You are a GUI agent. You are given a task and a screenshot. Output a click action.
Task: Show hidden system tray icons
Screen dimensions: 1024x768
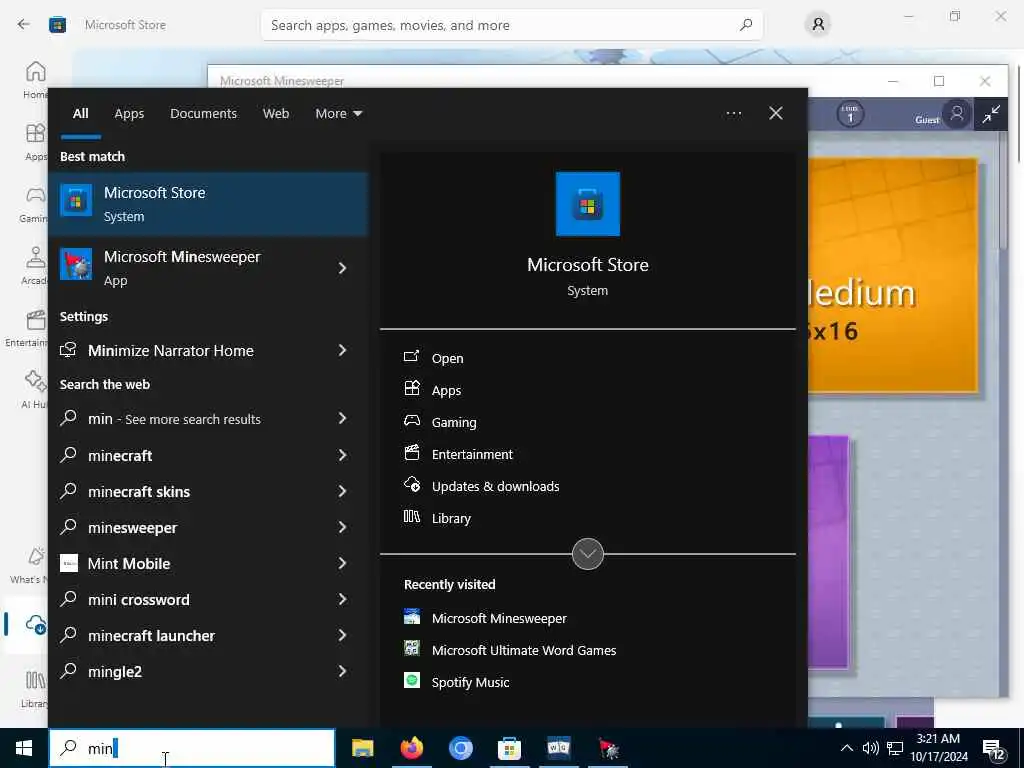tap(846, 748)
